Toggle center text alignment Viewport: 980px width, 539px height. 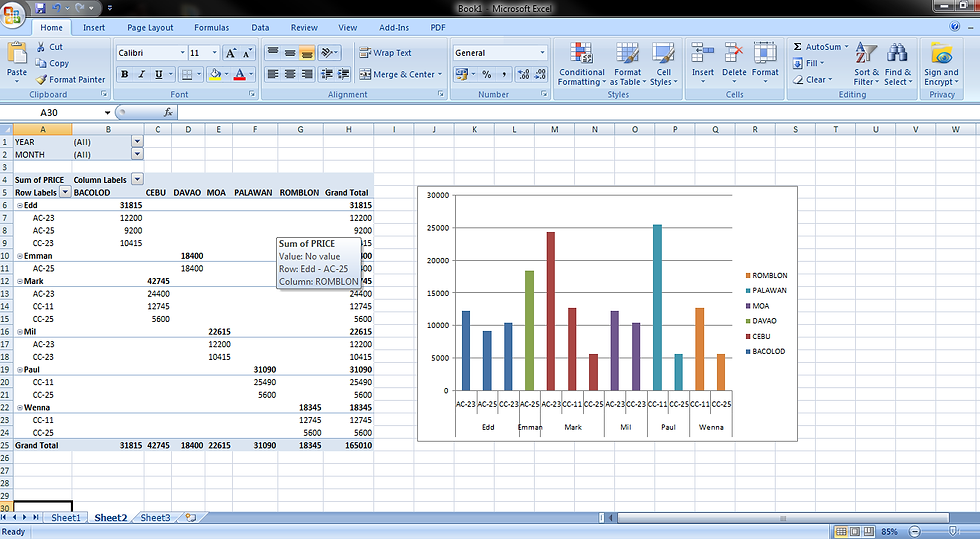click(x=289, y=74)
